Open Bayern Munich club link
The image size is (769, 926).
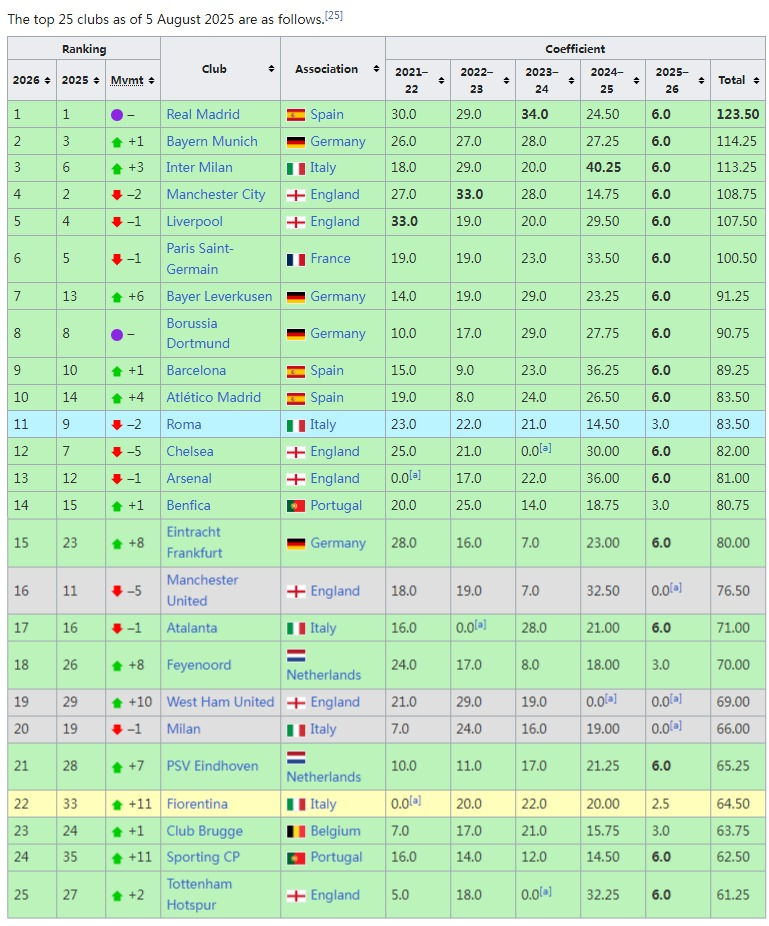(x=212, y=141)
